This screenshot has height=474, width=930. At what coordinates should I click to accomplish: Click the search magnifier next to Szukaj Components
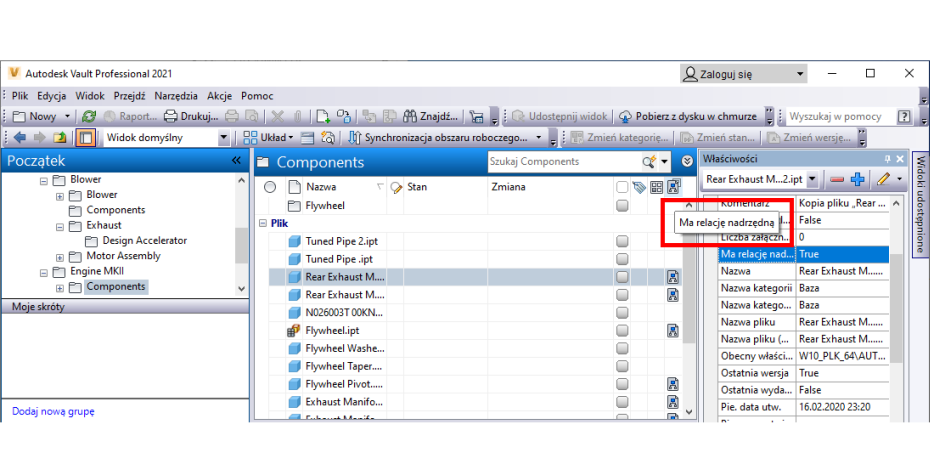click(x=649, y=161)
